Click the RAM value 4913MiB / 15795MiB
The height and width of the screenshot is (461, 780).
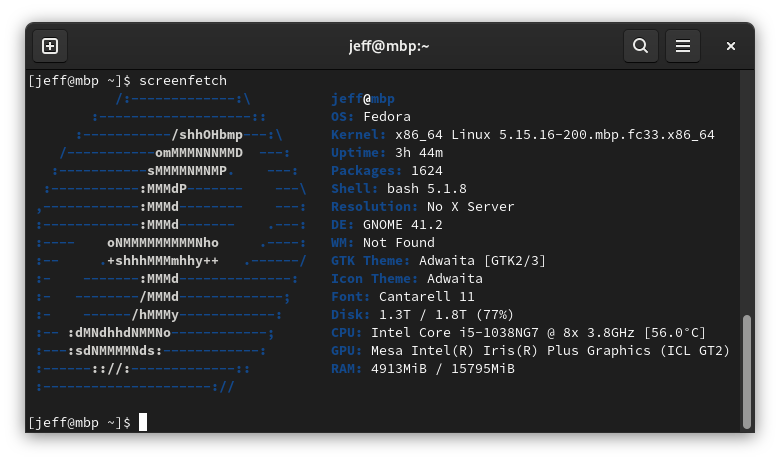443,369
